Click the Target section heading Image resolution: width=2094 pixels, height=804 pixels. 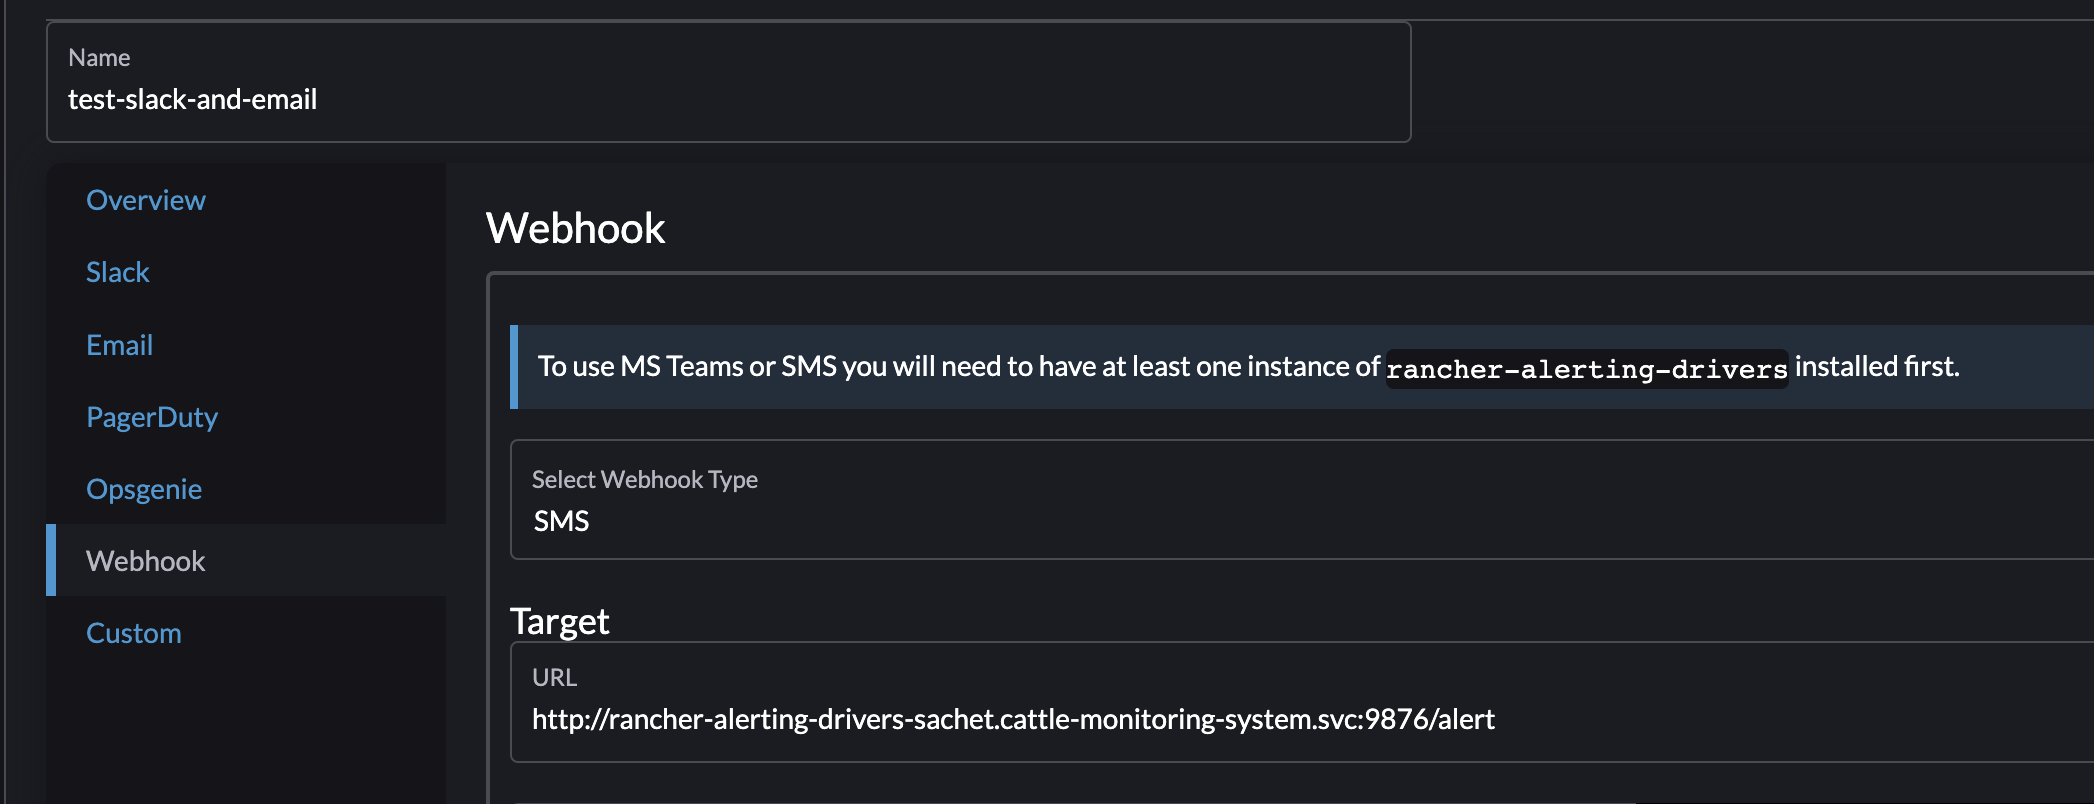click(x=560, y=620)
